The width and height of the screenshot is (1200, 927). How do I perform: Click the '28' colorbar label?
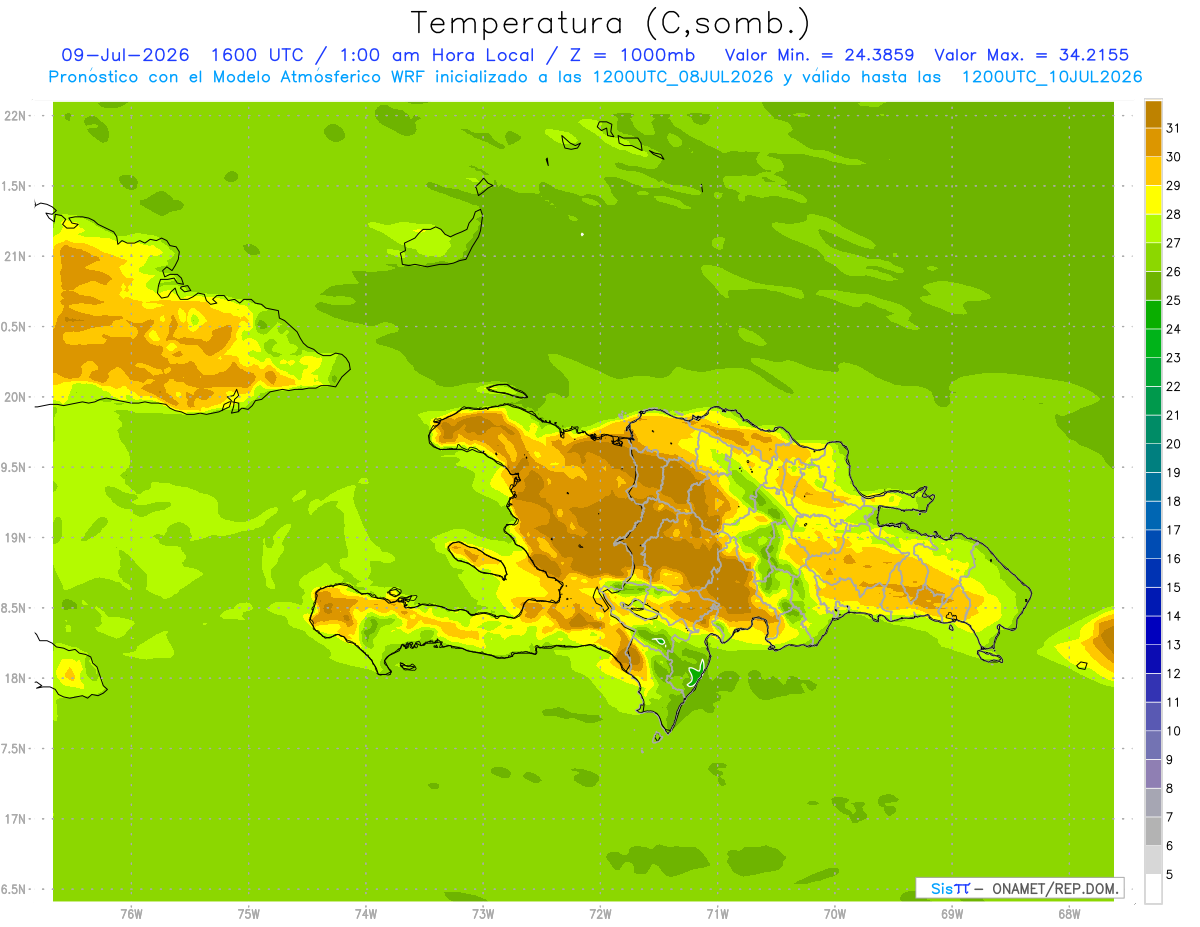point(1173,214)
